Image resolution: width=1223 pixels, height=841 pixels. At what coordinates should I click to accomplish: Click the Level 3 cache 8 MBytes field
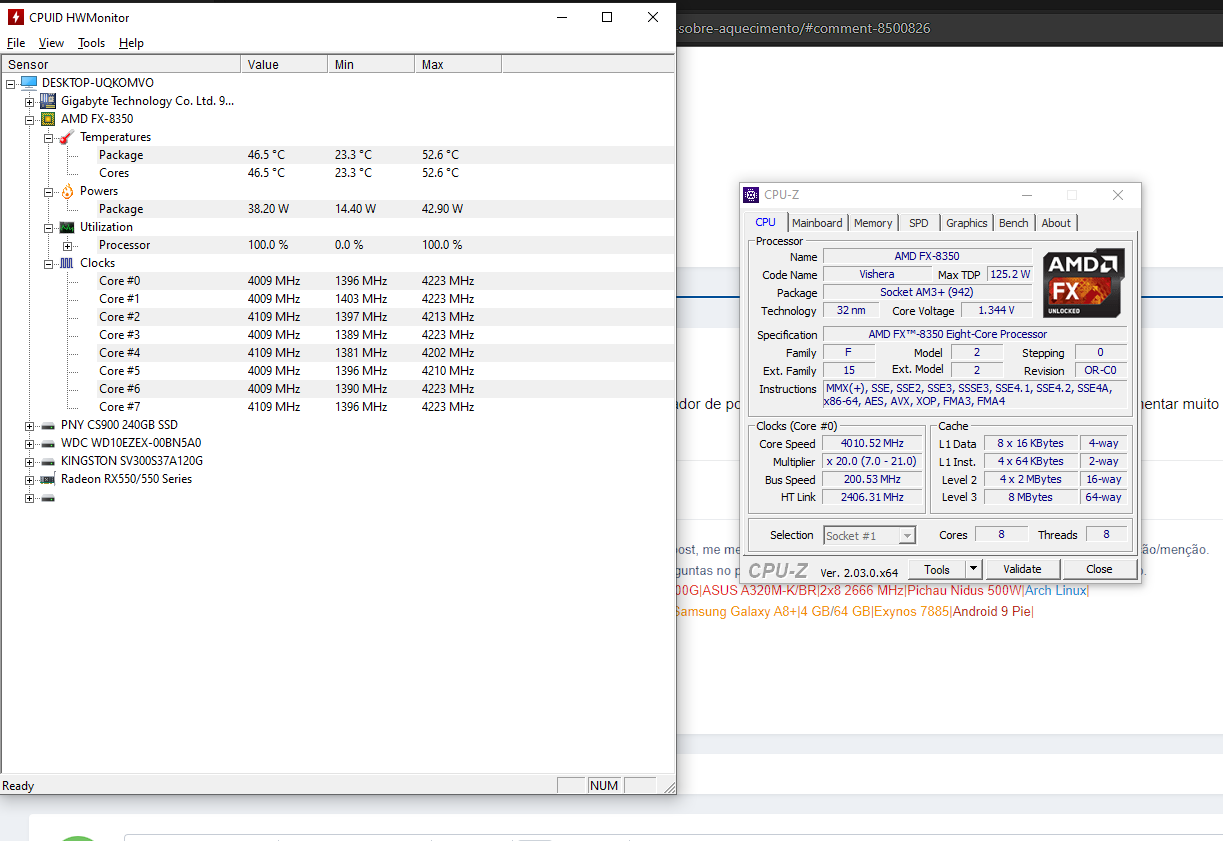[1031, 497]
